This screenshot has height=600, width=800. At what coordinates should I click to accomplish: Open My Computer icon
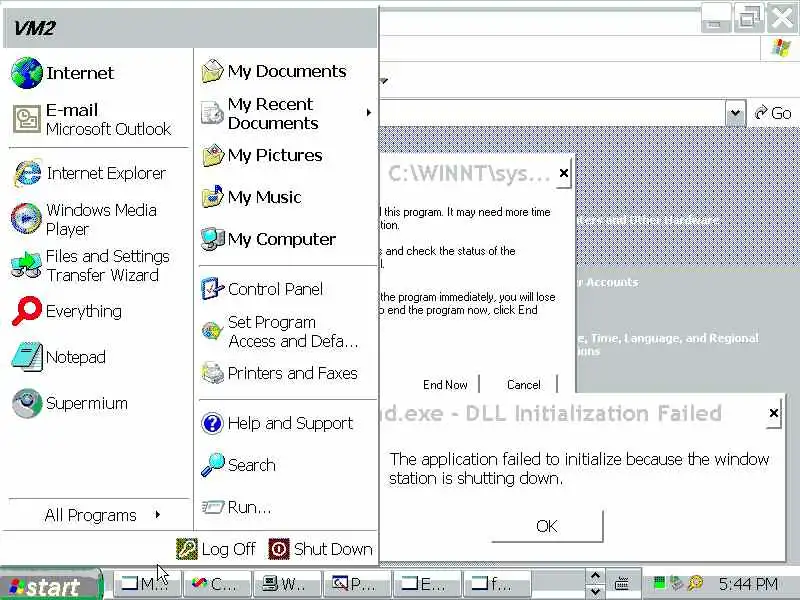pos(212,239)
